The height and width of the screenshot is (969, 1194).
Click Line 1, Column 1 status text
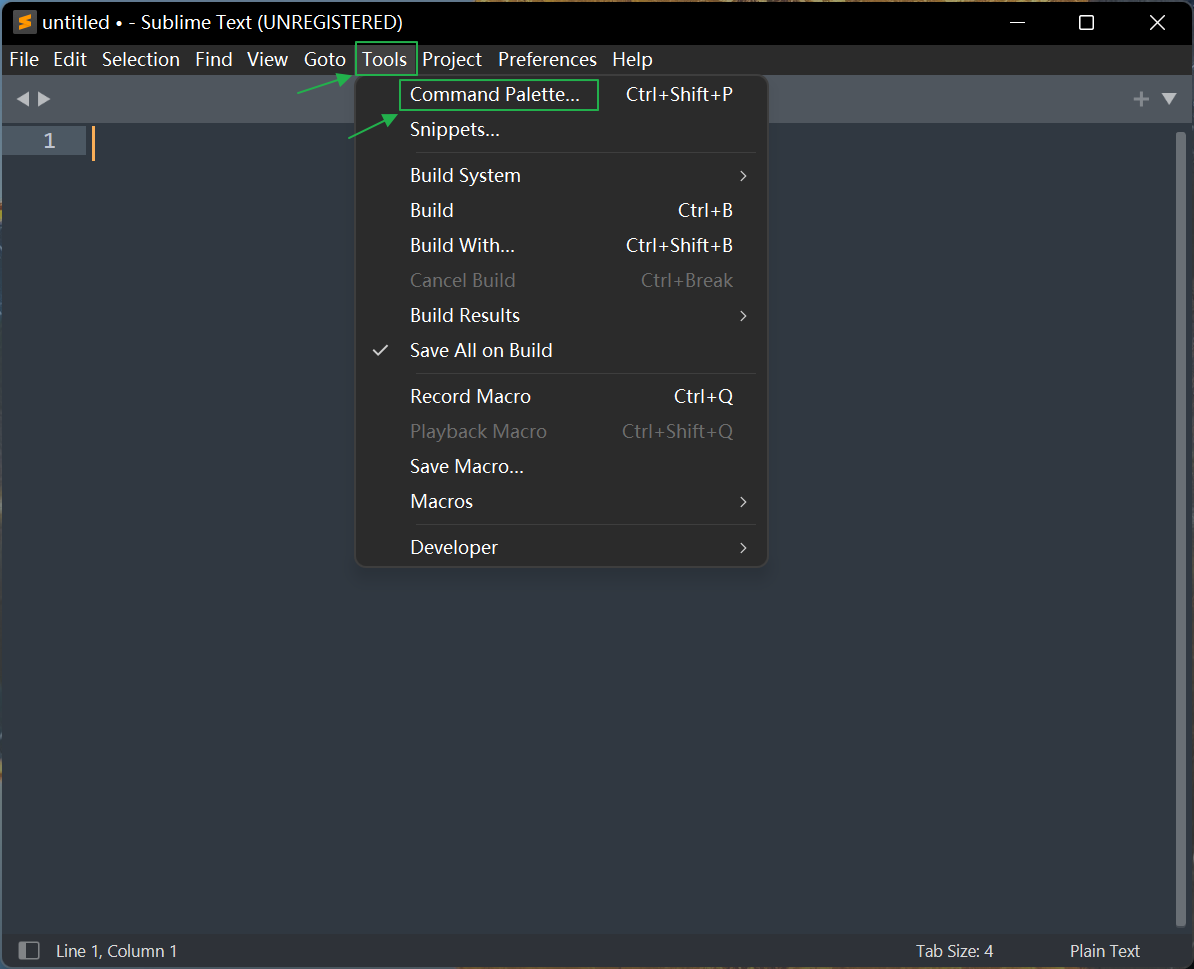coord(117,951)
